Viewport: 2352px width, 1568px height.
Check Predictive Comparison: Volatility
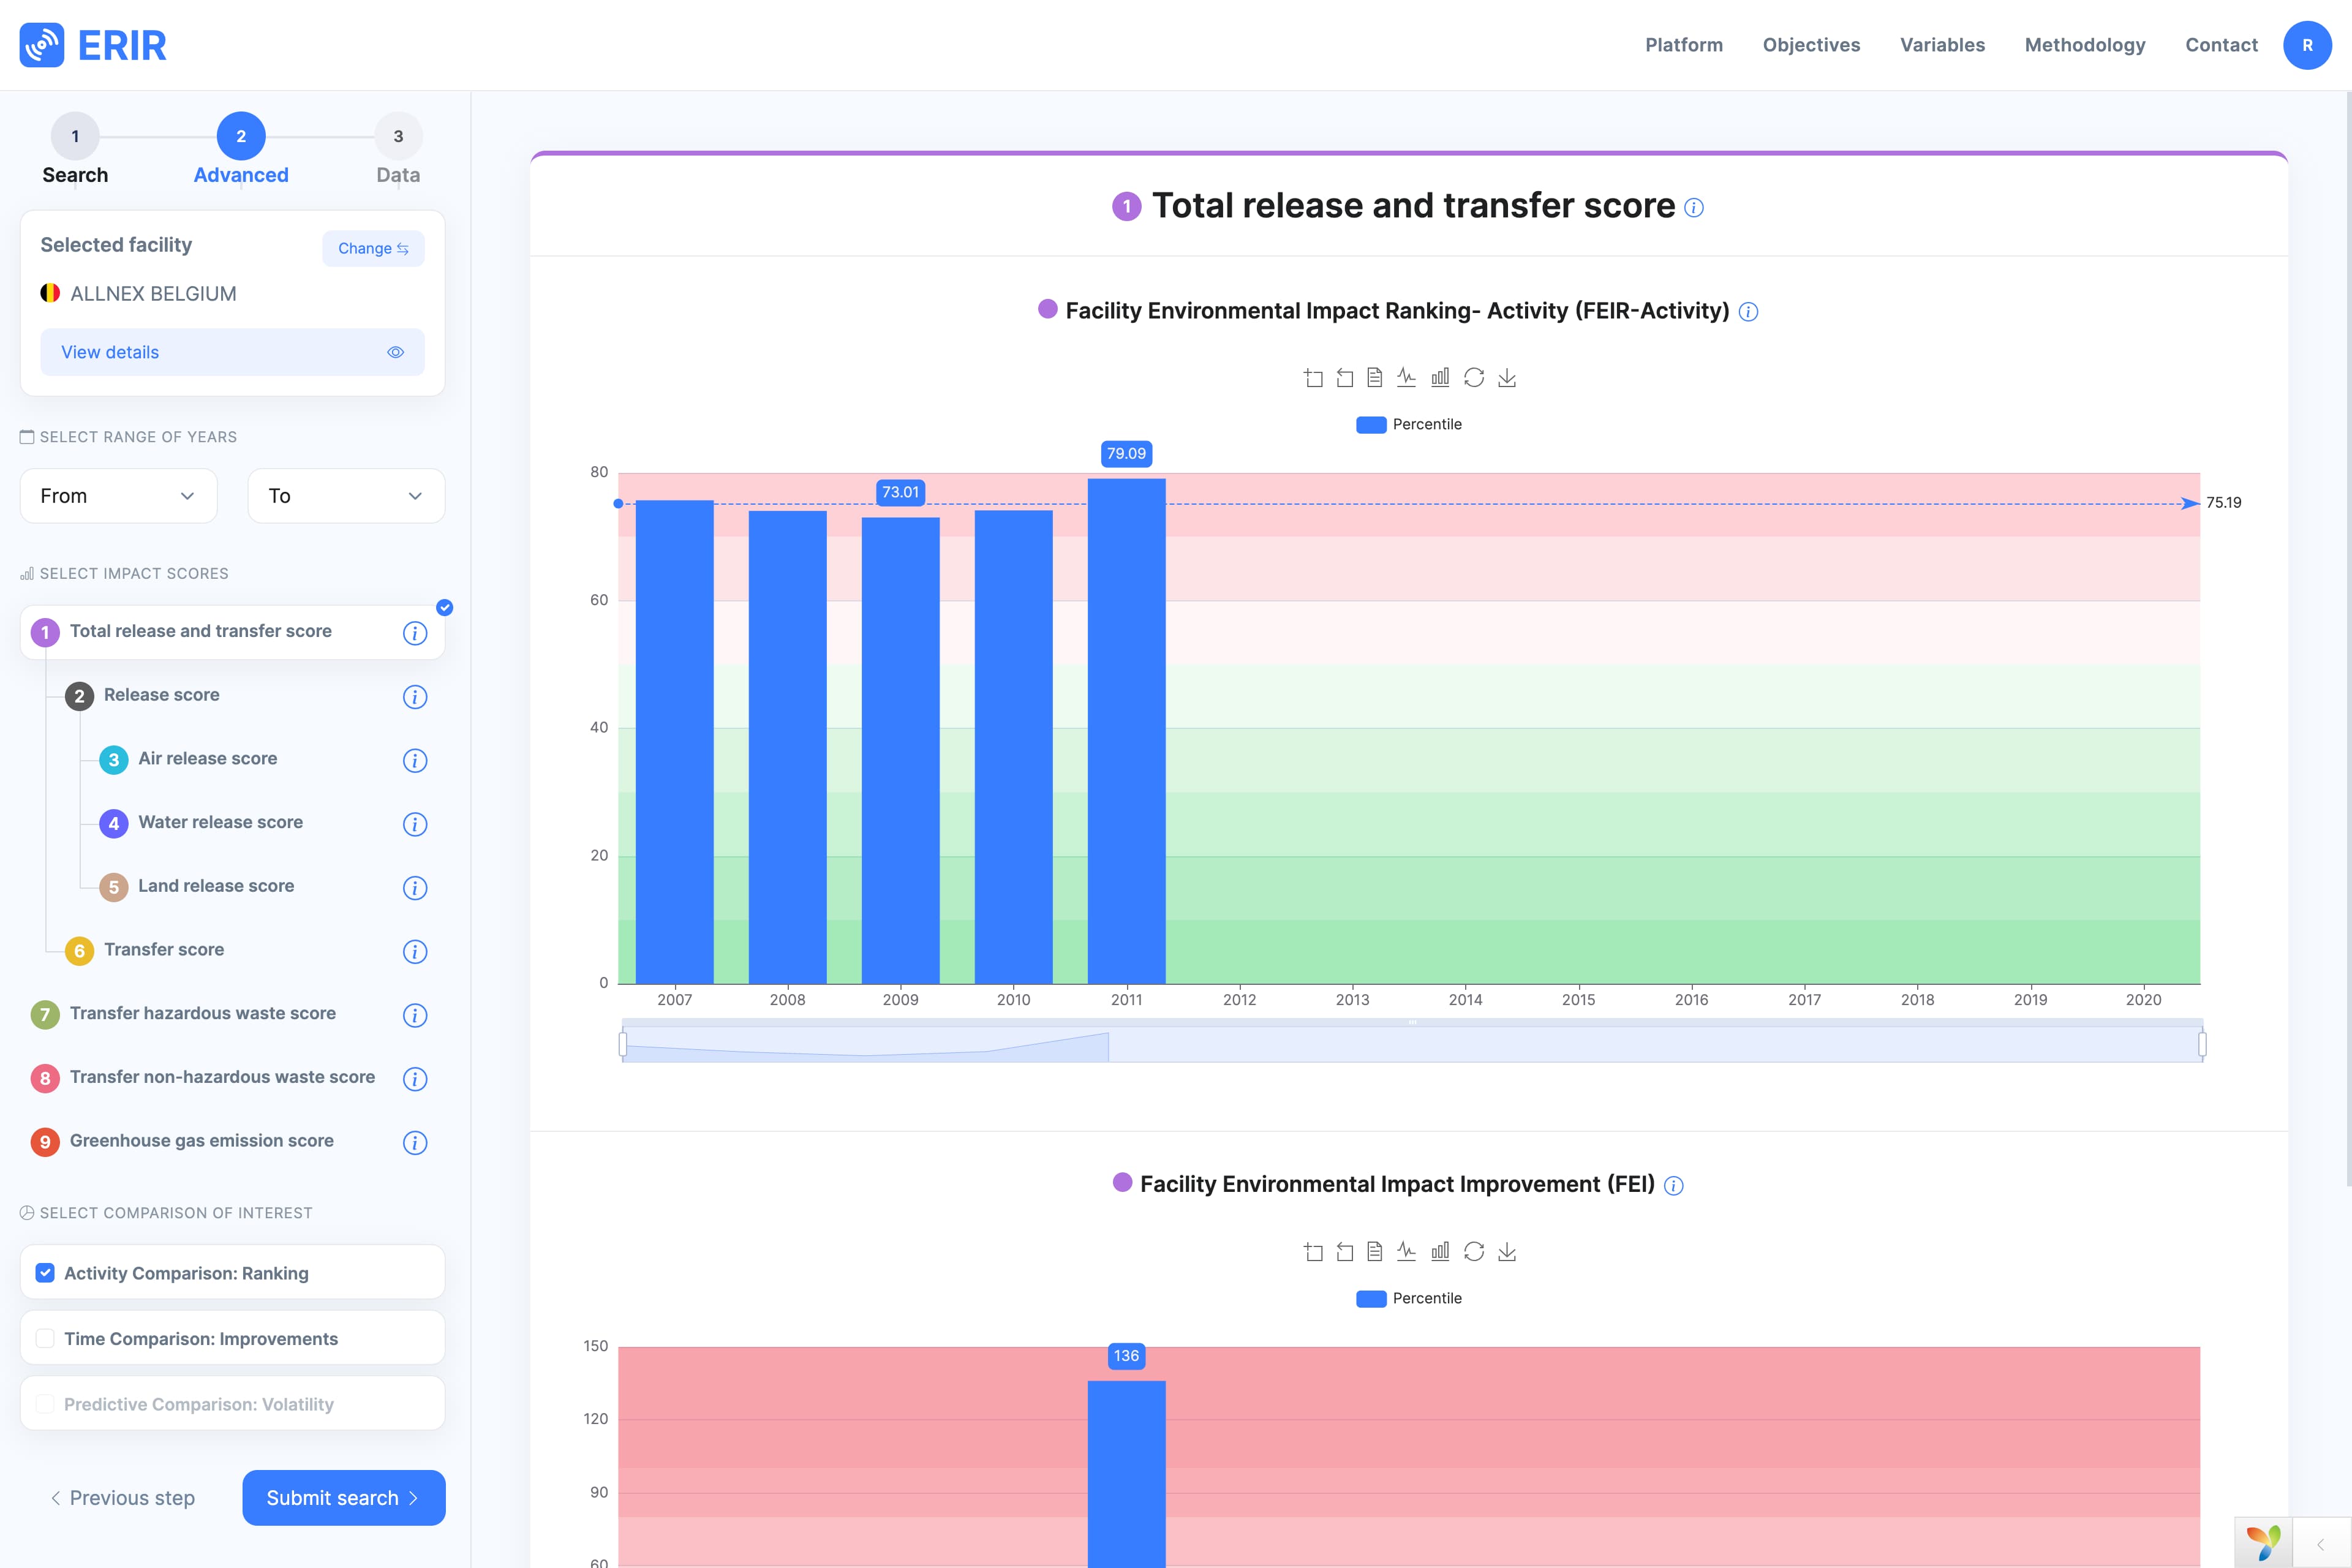pos(45,1404)
